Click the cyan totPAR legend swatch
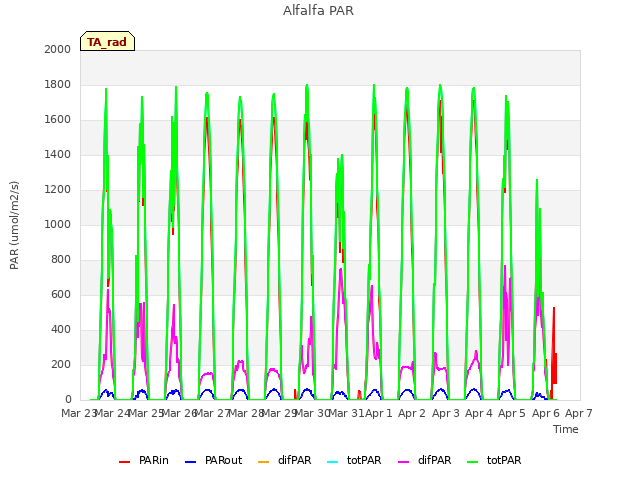 [333, 462]
